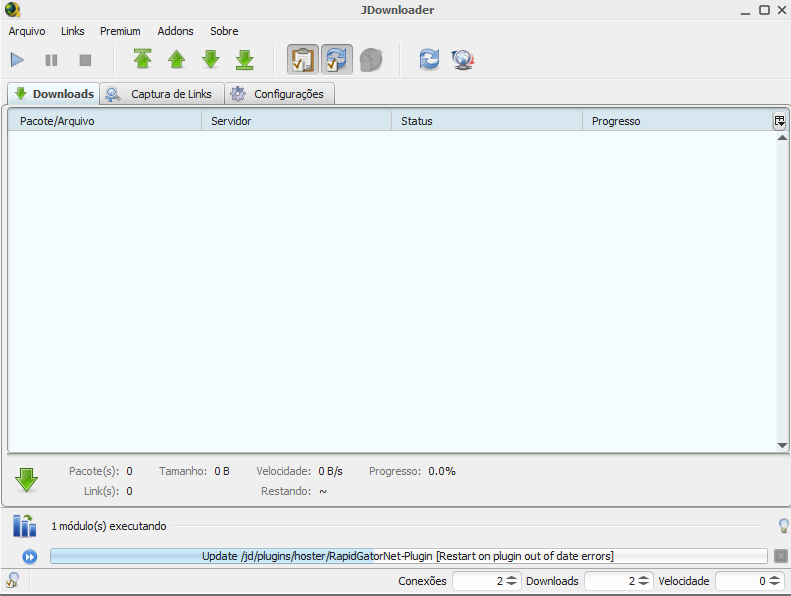The width and height of the screenshot is (791, 596).
Task: Toggle clipboard monitoring button
Action: tap(303, 60)
